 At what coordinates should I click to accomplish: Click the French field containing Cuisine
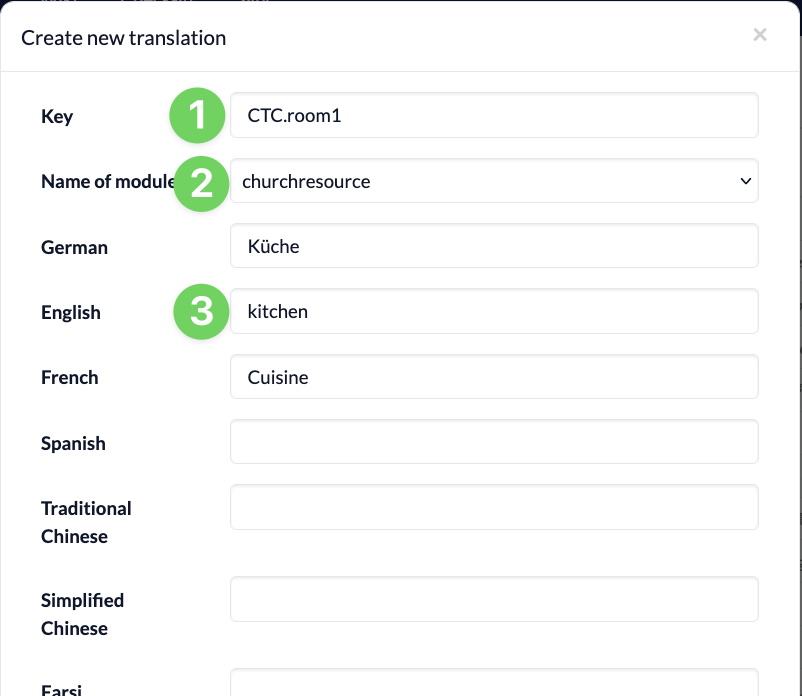pyautogui.click(x=494, y=377)
